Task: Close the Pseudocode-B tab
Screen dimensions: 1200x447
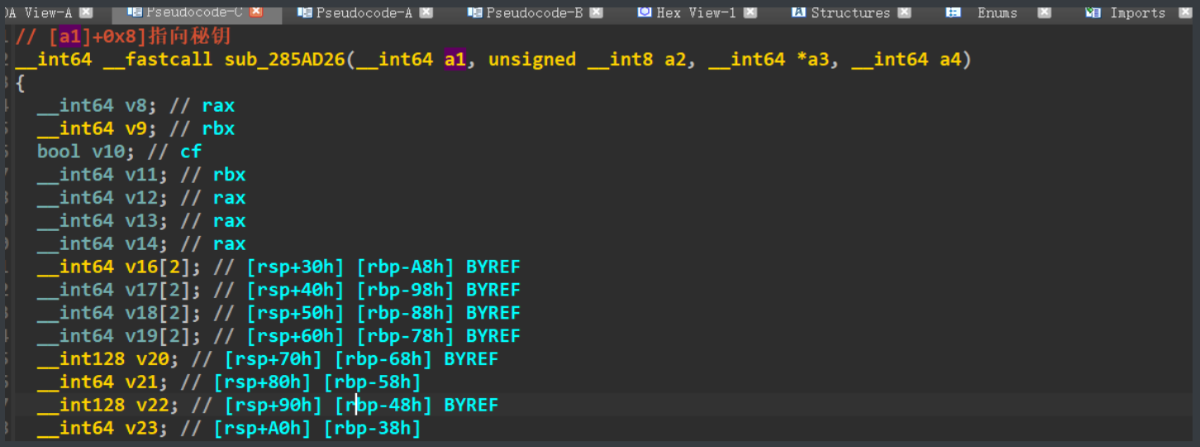Action: click(596, 13)
